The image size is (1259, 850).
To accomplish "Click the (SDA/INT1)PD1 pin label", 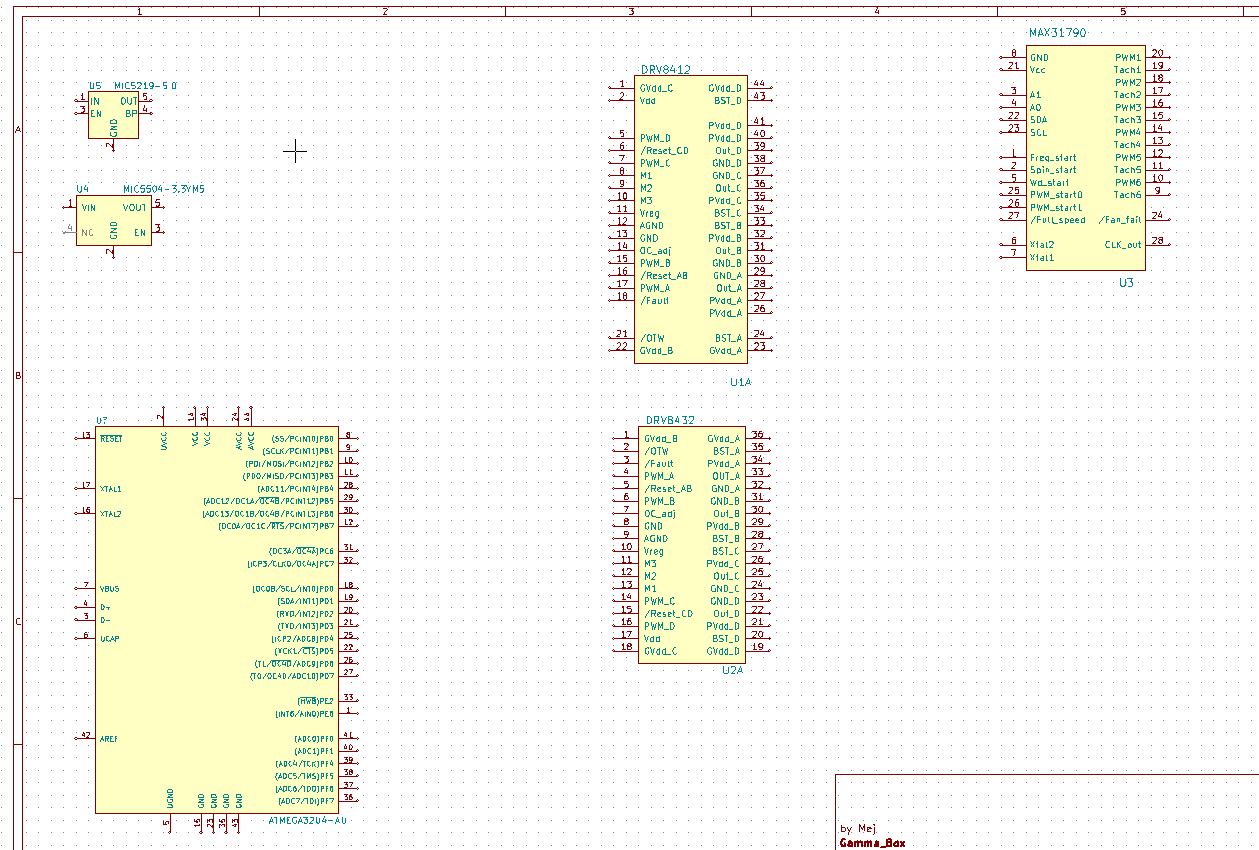I will 305,601.
